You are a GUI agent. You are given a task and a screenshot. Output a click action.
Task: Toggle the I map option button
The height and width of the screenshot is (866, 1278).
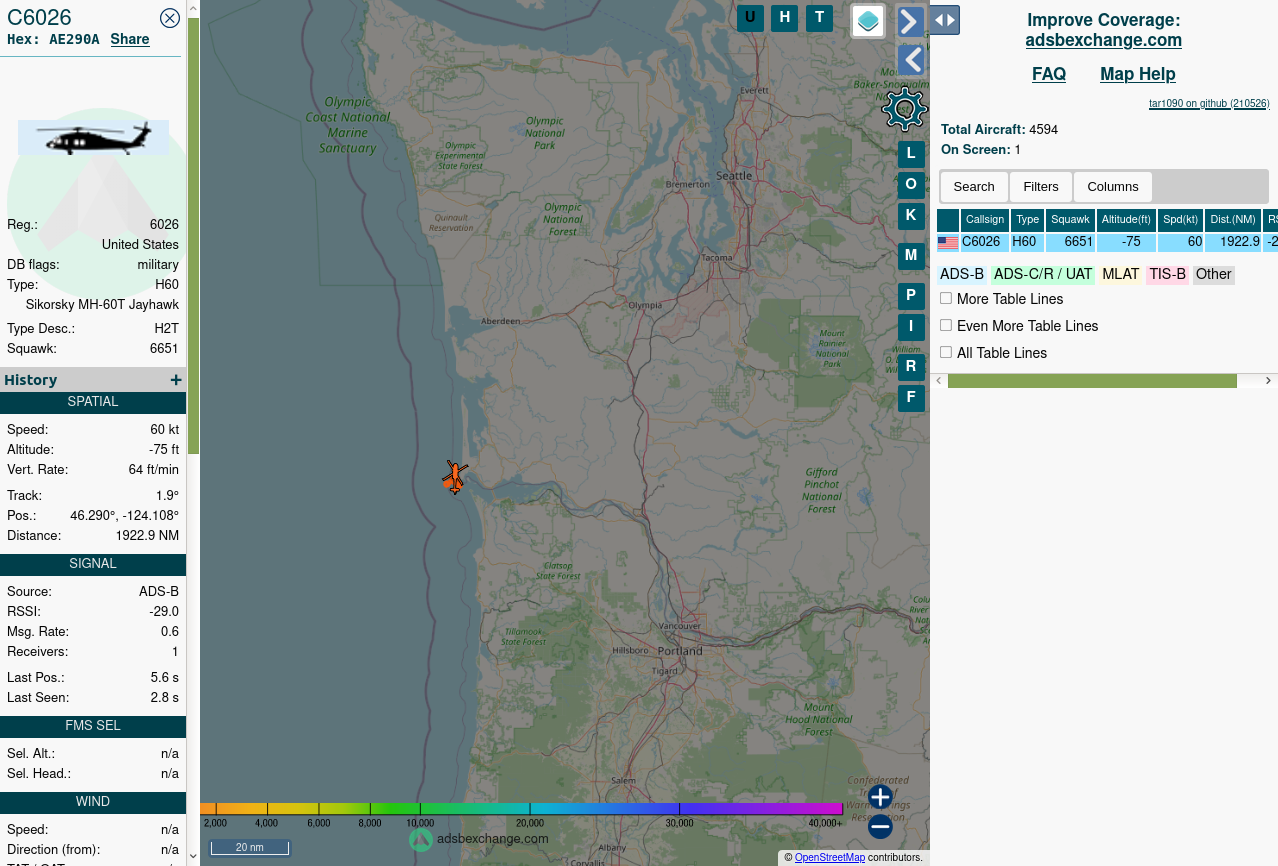pyautogui.click(x=911, y=327)
